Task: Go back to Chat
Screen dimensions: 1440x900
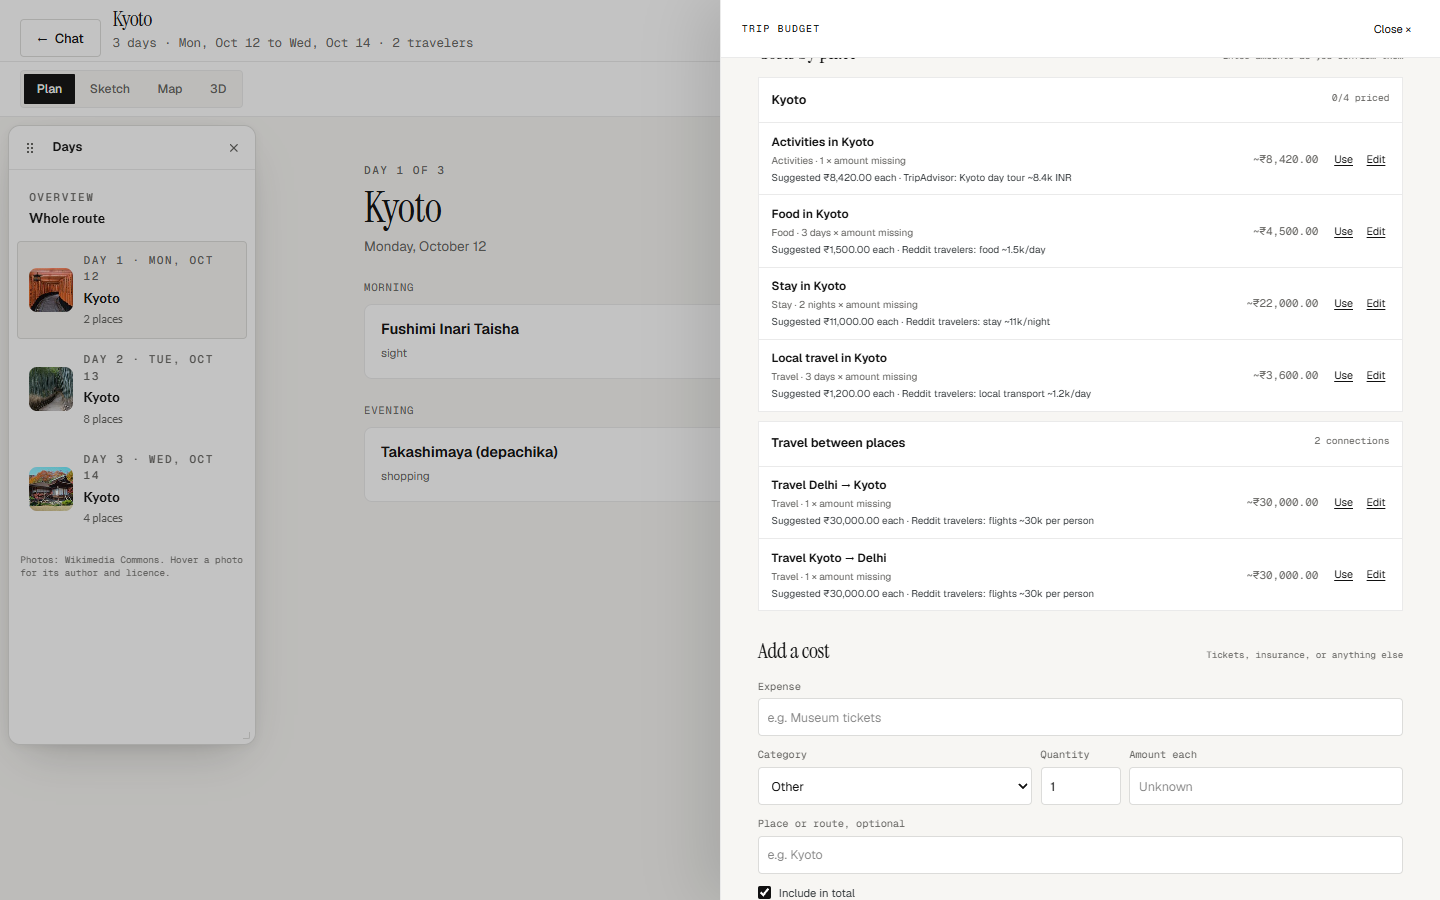Action: pos(60,38)
